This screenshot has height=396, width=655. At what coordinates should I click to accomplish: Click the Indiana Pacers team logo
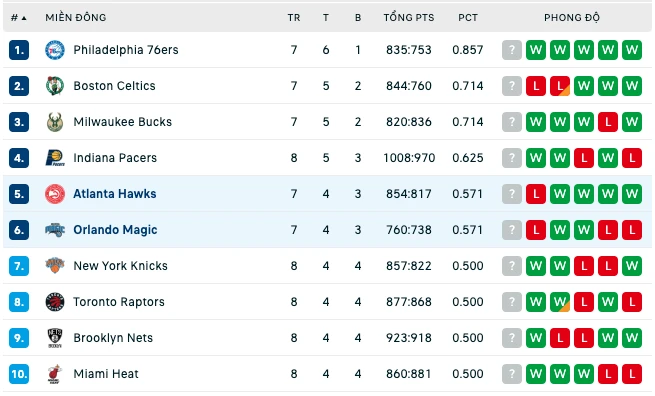point(55,158)
